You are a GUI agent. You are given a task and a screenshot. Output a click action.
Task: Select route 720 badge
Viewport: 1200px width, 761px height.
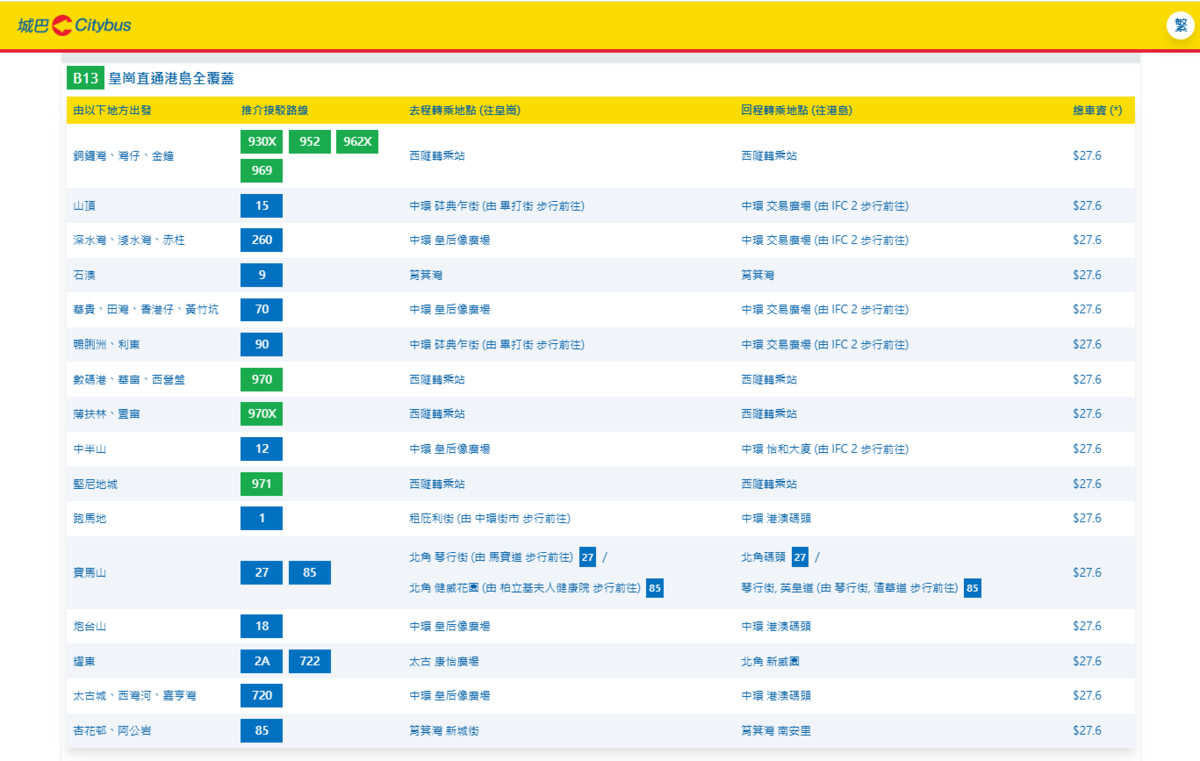(x=262, y=696)
